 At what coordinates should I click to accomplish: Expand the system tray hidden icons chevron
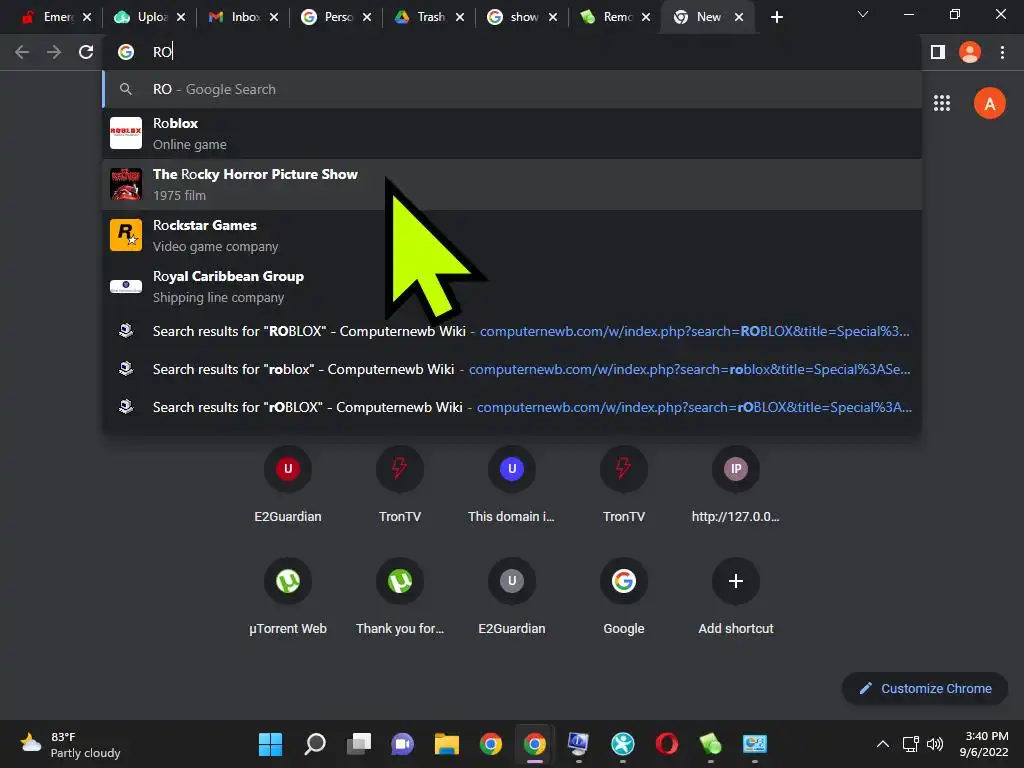pyautogui.click(x=882, y=744)
